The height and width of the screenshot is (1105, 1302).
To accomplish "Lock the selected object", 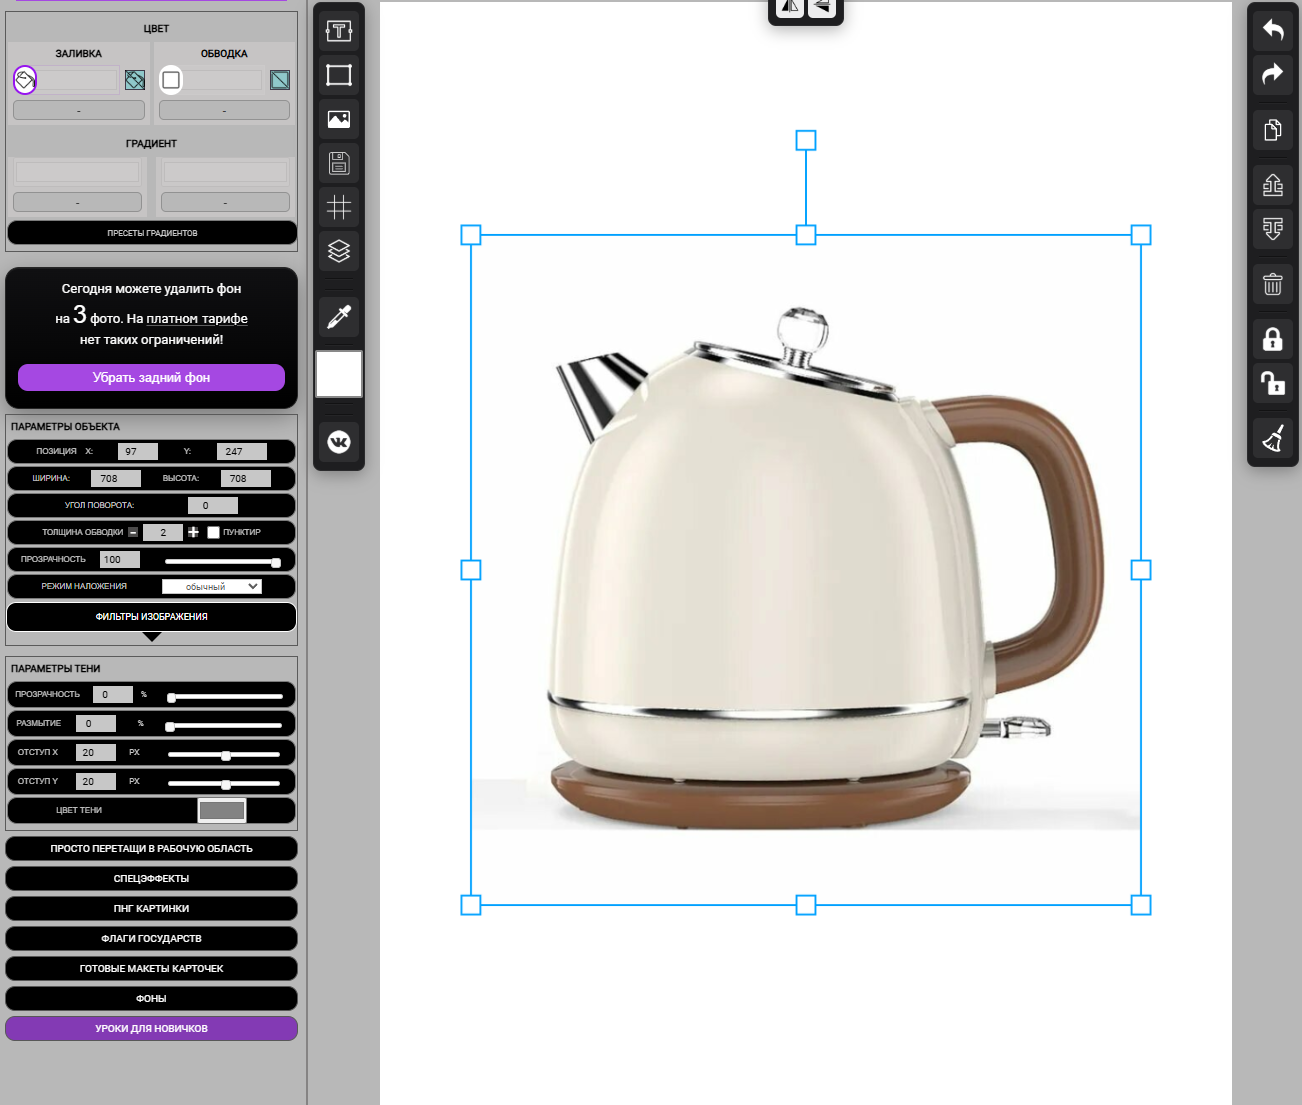I will (x=1272, y=339).
